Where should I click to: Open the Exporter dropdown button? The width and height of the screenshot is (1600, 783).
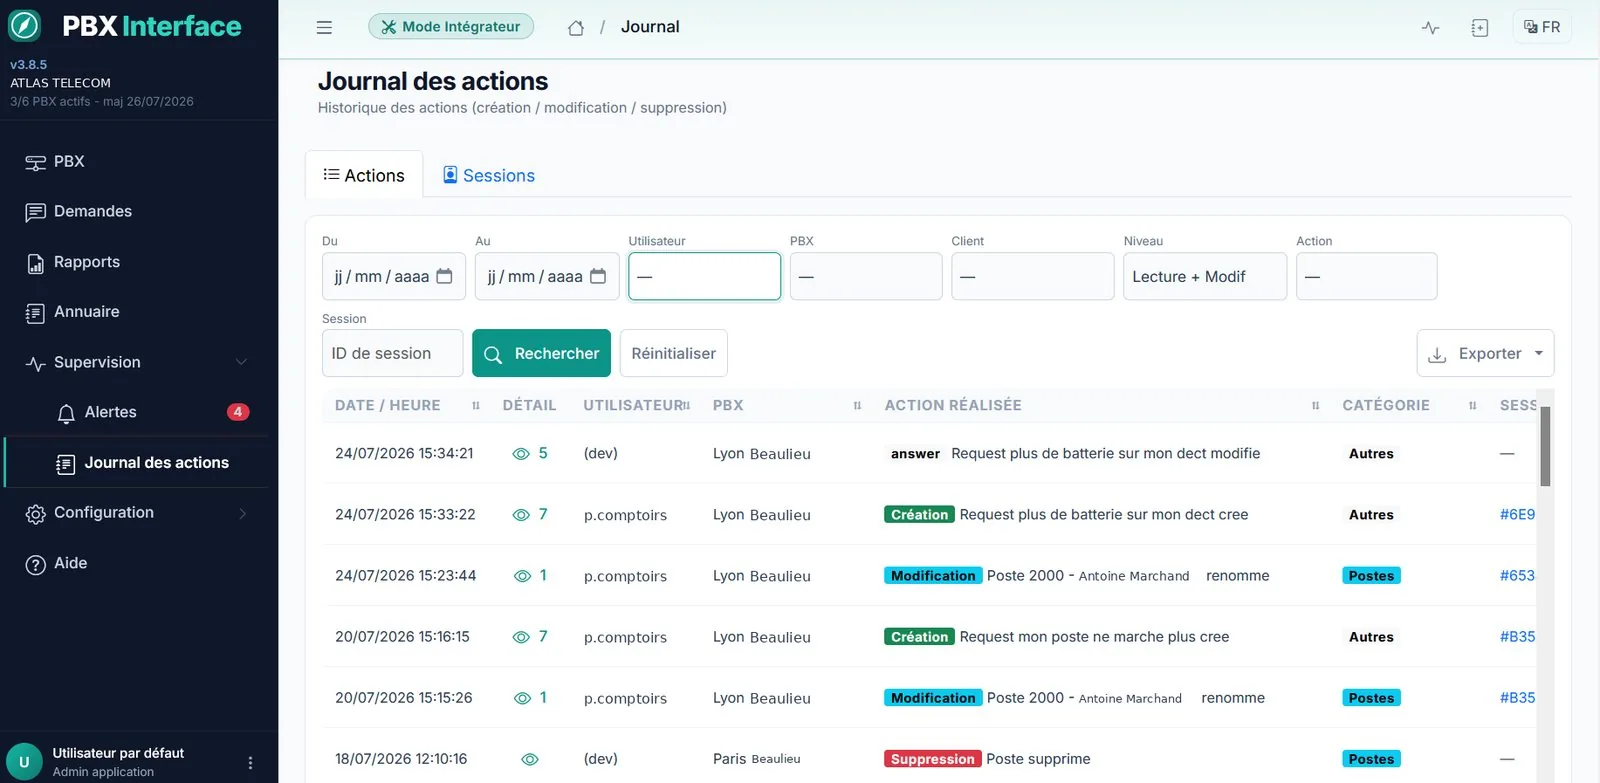click(x=1485, y=354)
